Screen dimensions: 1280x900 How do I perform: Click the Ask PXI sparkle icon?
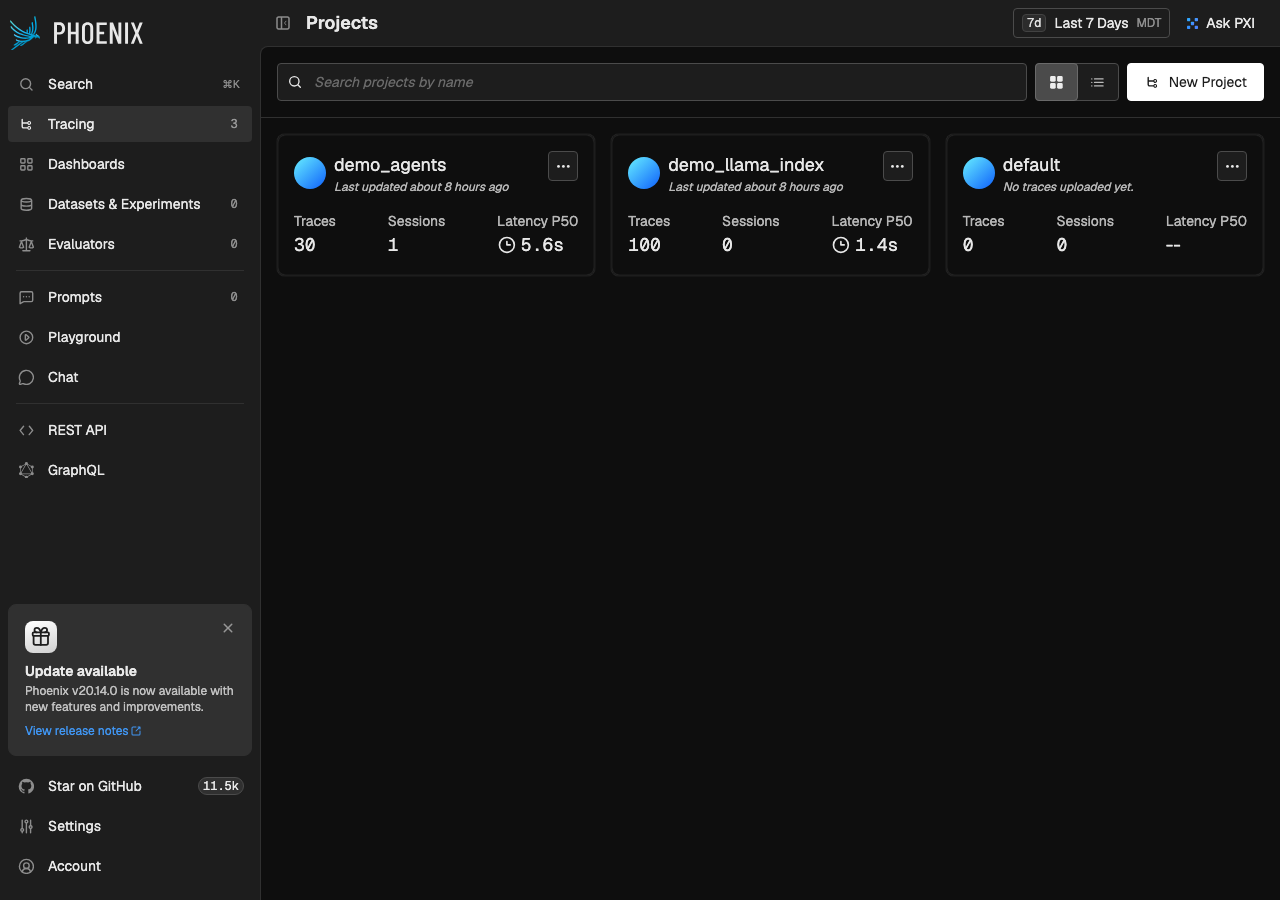1192,23
